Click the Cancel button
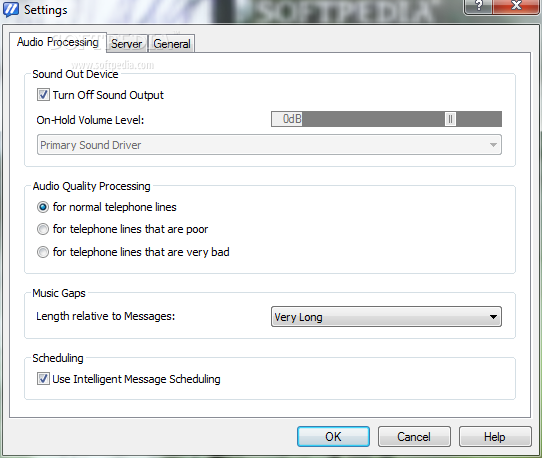 414,437
